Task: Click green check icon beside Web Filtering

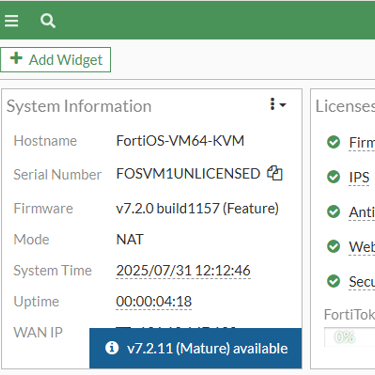Action: 333,247
